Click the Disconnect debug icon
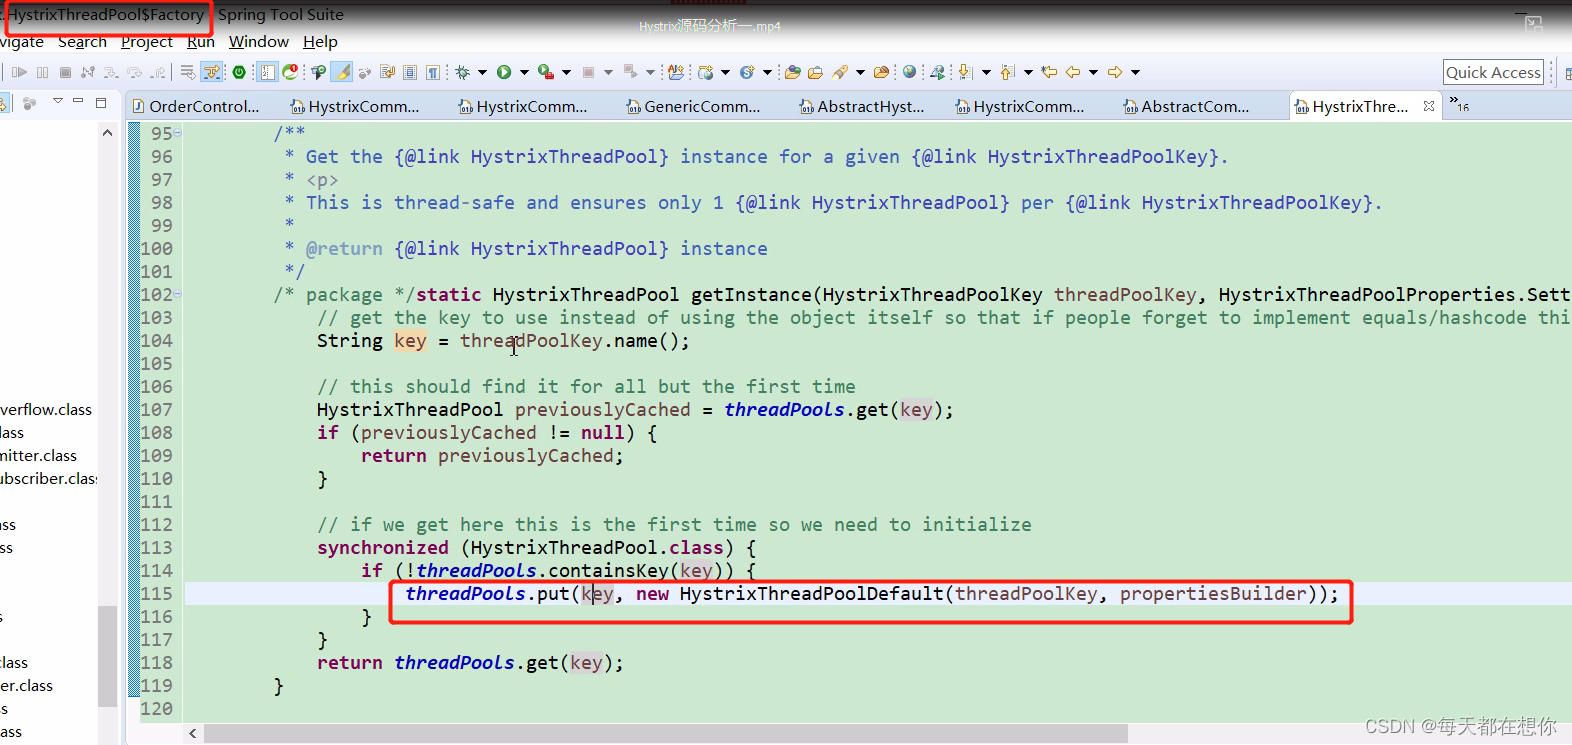Viewport: 1572px width, 745px height. point(88,72)
